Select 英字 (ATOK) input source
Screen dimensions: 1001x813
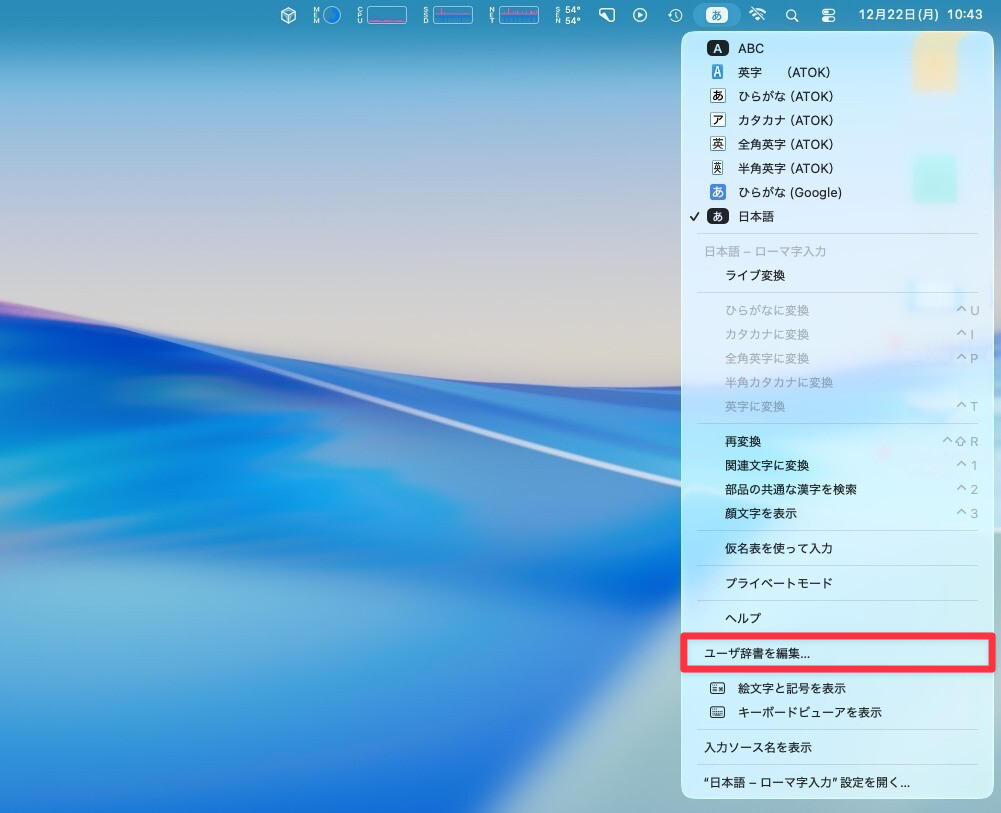838,73
